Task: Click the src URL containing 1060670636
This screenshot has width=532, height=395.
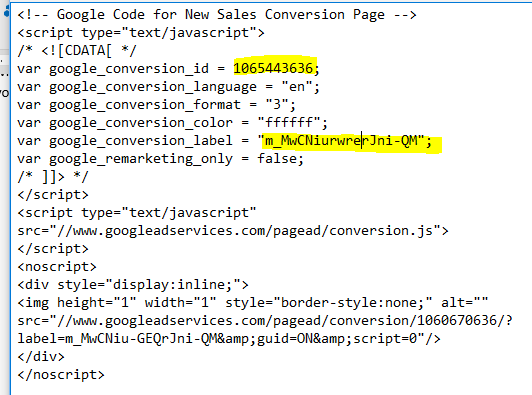Action: coord(265,320)
